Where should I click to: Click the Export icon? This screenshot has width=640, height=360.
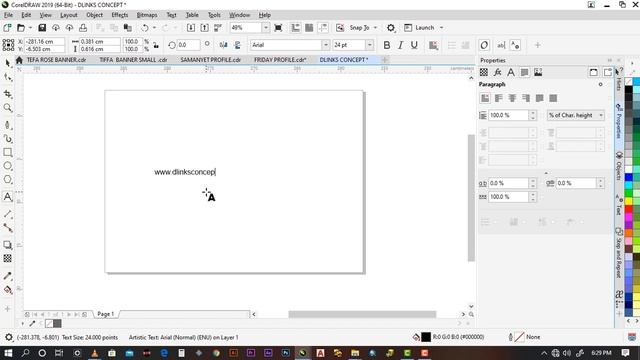click(204, 28)
